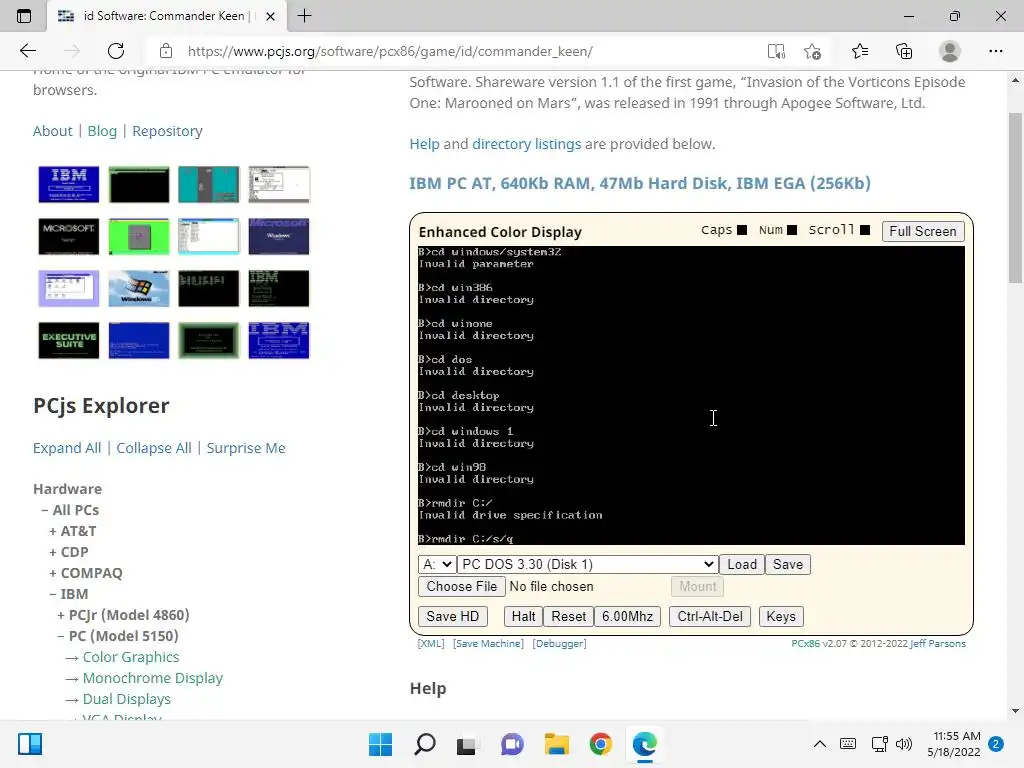Open the drive A: dropdown
The image size is (1024, 768).
click(436, 564)
